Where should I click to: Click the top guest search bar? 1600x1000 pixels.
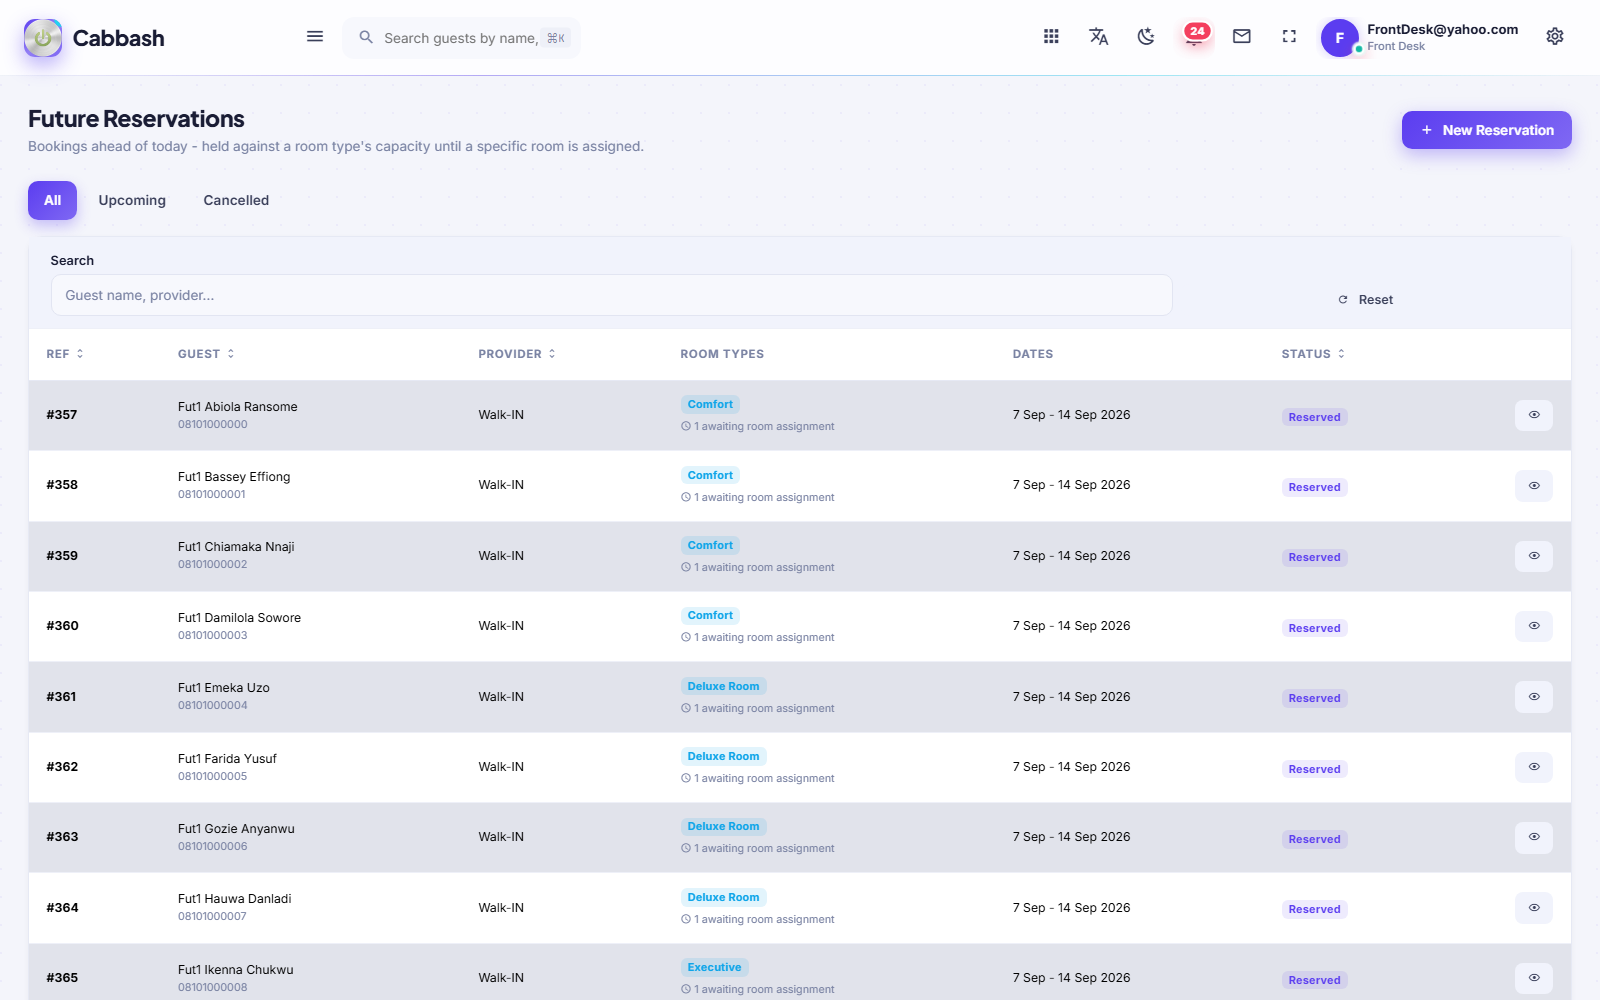tap(461, 38)
